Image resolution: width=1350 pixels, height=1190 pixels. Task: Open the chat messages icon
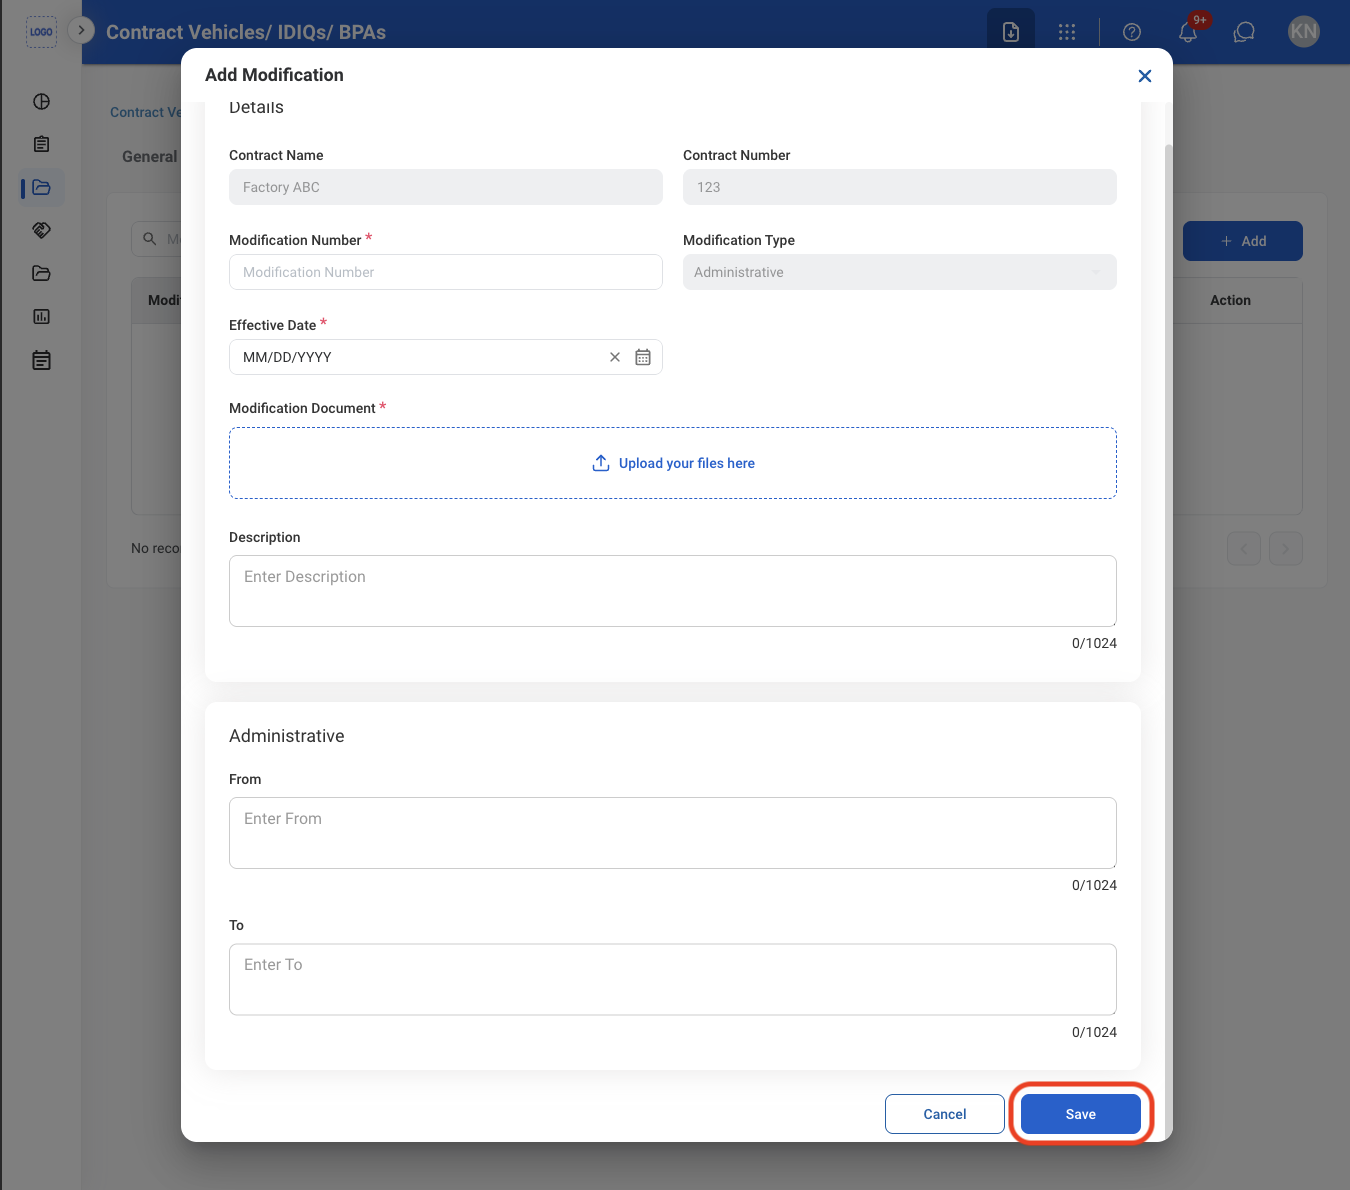tap(1244, 32)
